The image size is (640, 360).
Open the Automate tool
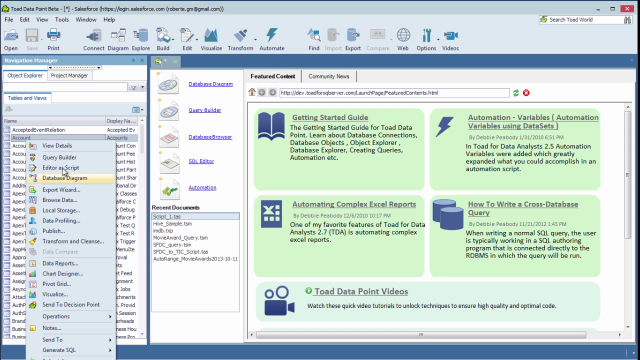[272, 39]
